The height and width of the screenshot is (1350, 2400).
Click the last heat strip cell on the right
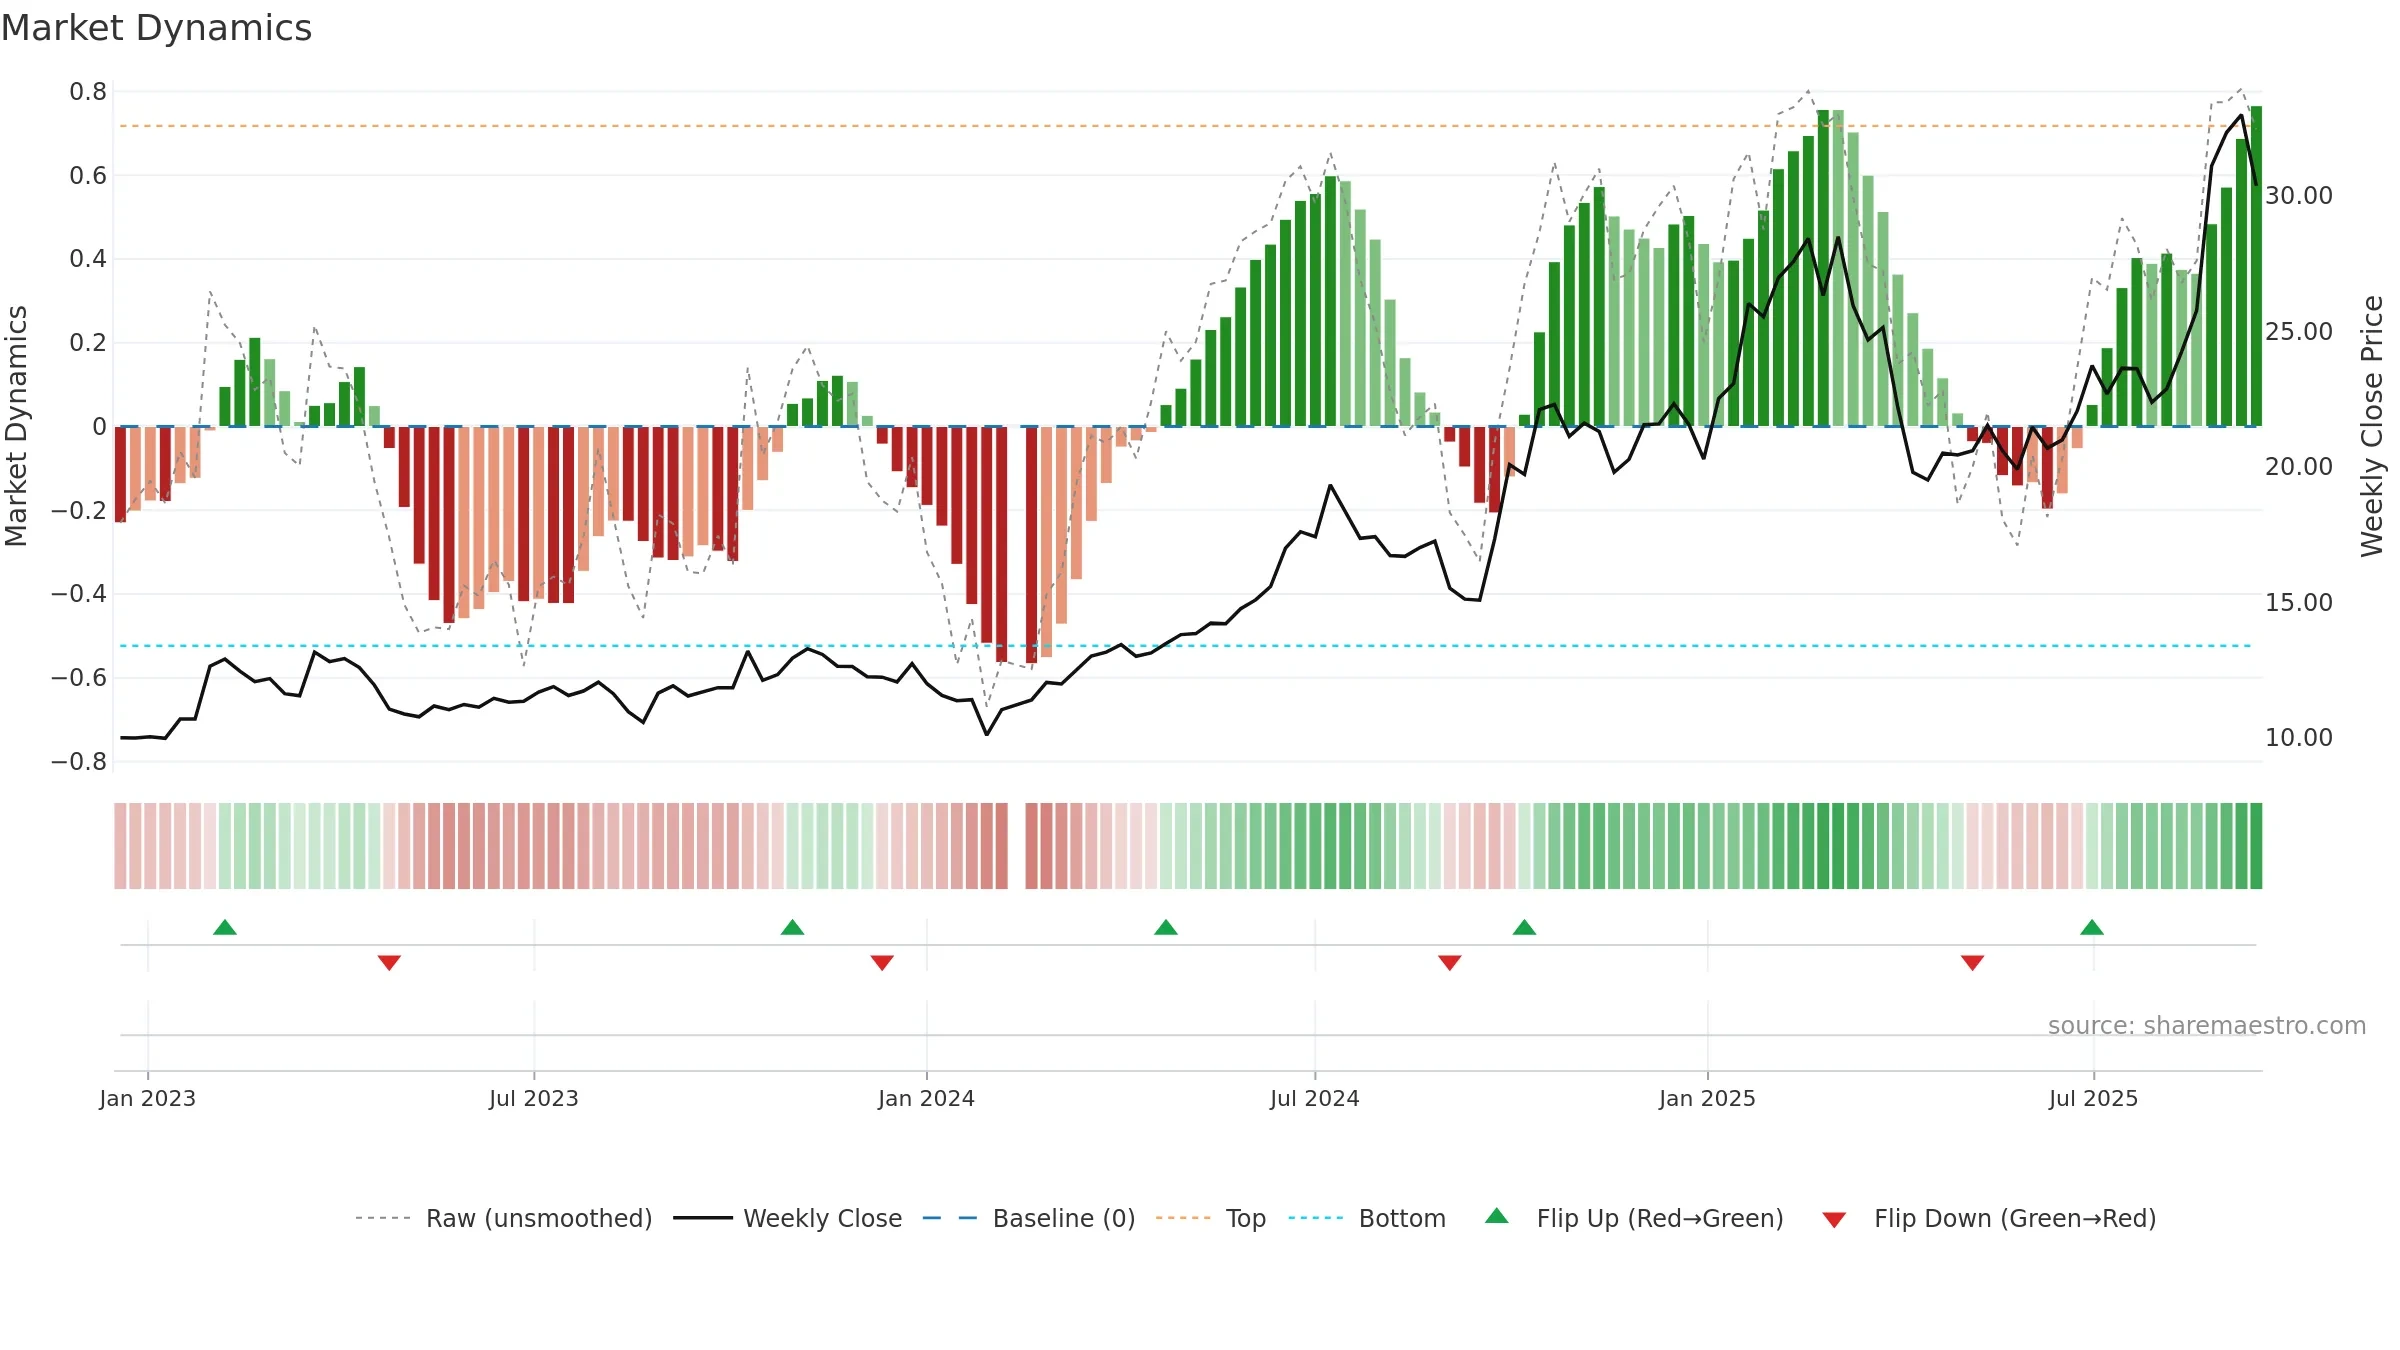tap(2256, 846)
